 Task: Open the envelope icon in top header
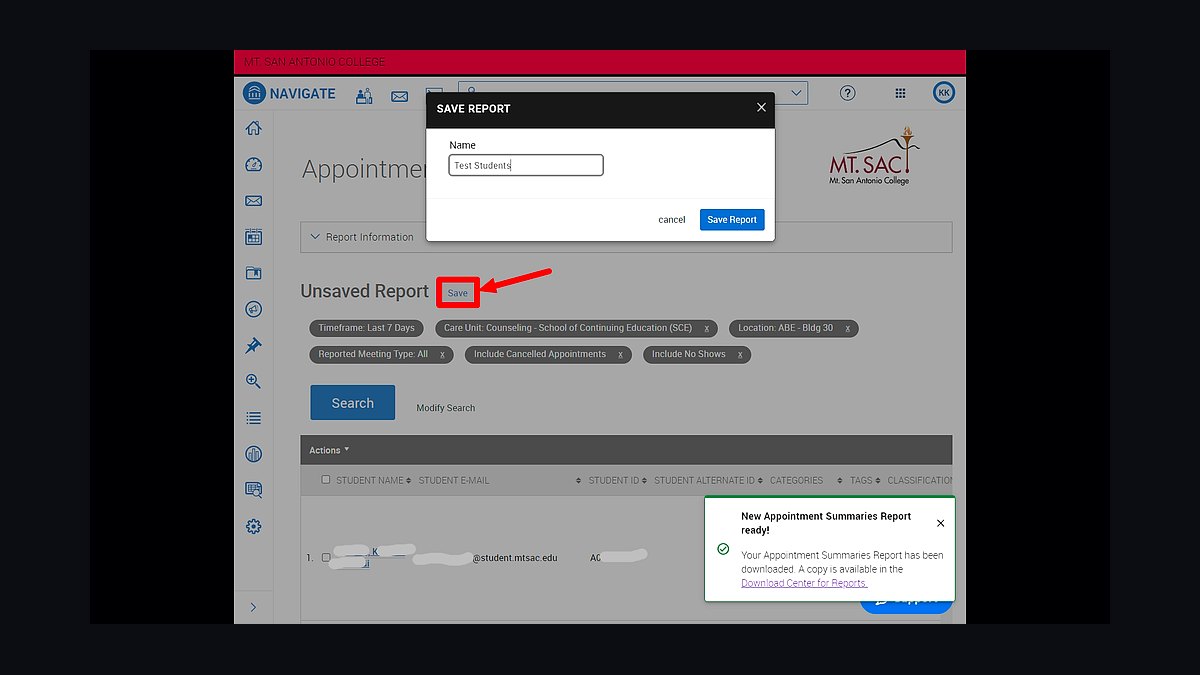(399, 96)
